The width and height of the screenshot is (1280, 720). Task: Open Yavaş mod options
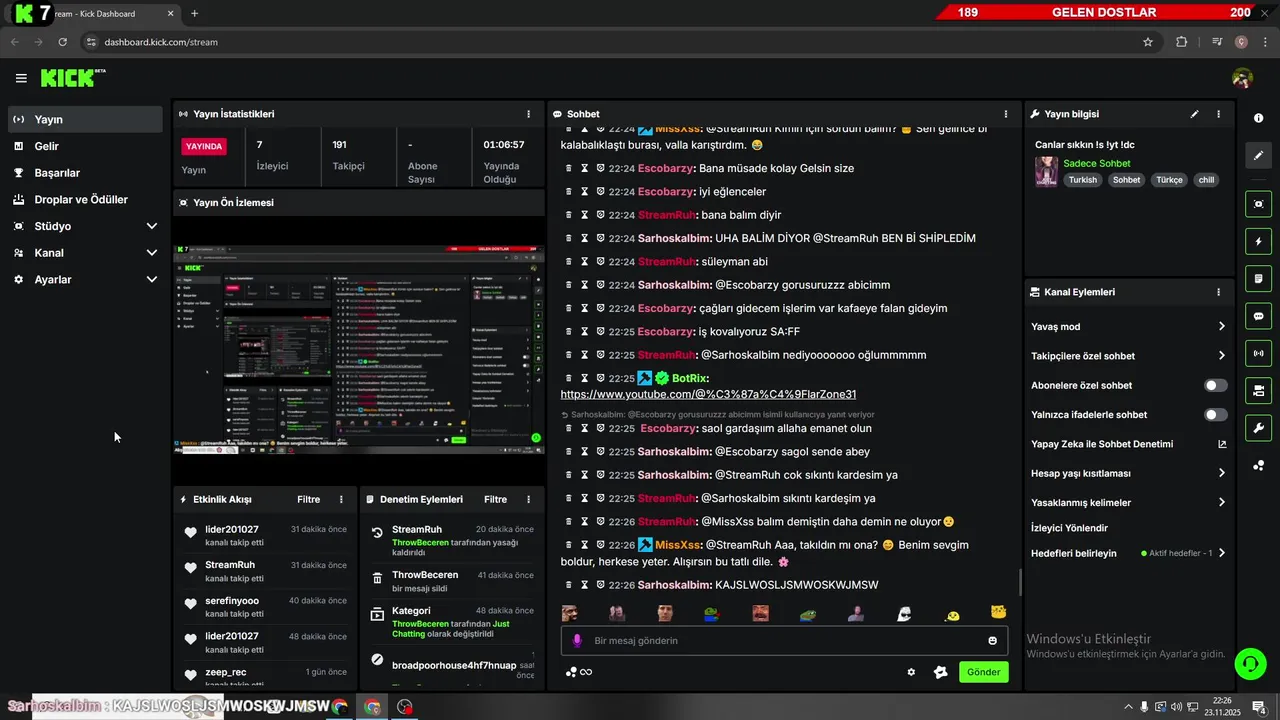[1129, 326]
